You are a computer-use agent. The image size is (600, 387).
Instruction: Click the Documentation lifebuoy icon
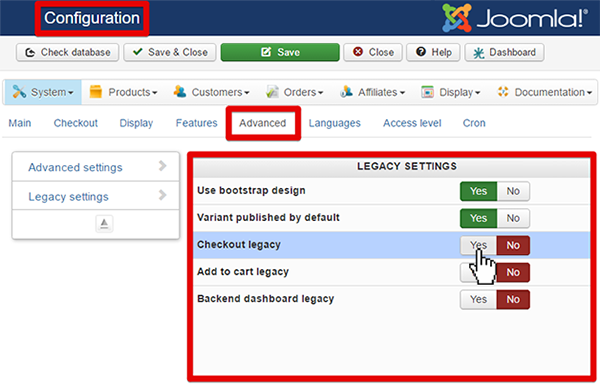click(503, 91)
